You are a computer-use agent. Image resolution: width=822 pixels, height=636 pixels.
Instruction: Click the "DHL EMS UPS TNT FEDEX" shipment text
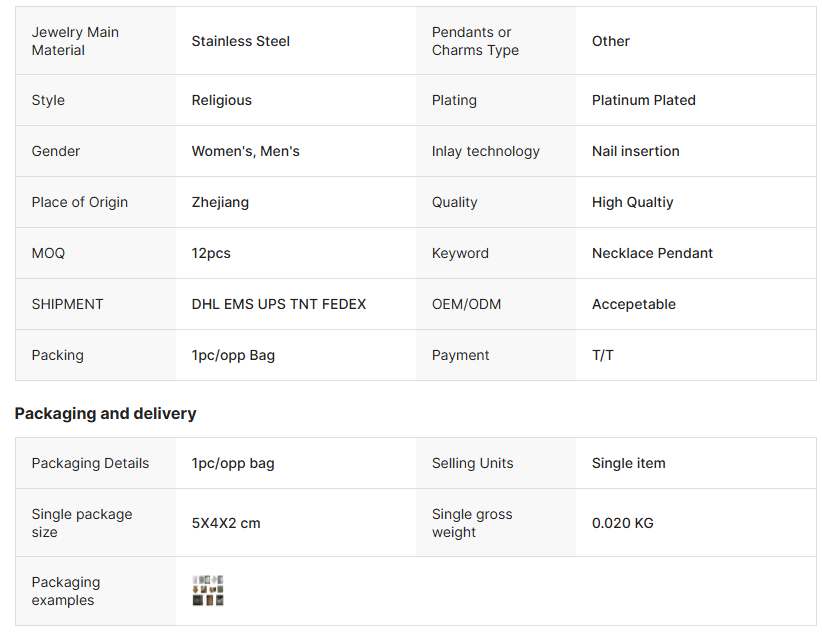(279, 304)
